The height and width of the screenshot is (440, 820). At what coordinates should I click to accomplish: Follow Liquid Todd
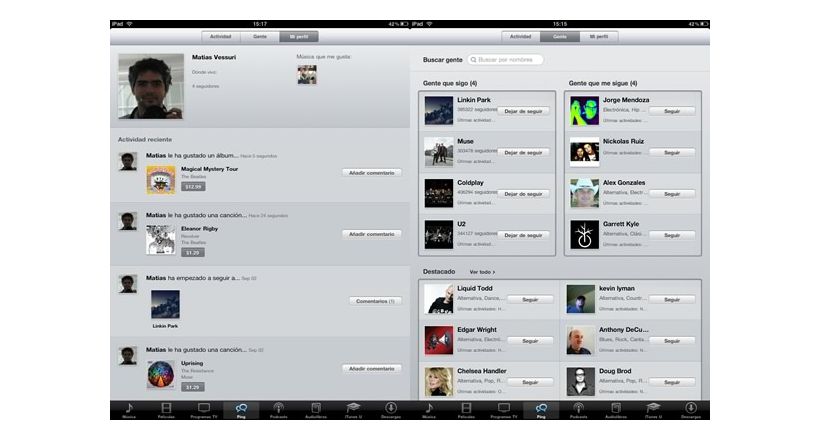coord(530,299)
